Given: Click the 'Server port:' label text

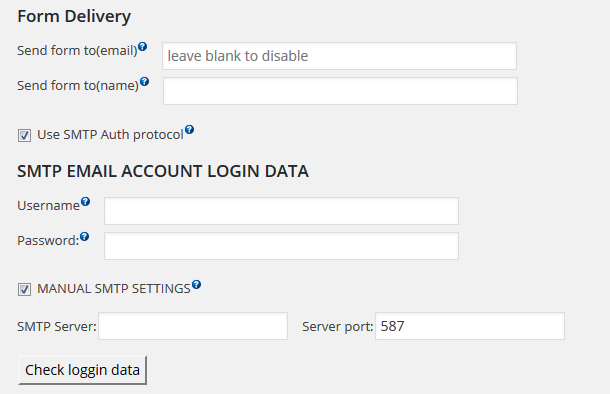Looking at the screenshot, I should [338, 326].
